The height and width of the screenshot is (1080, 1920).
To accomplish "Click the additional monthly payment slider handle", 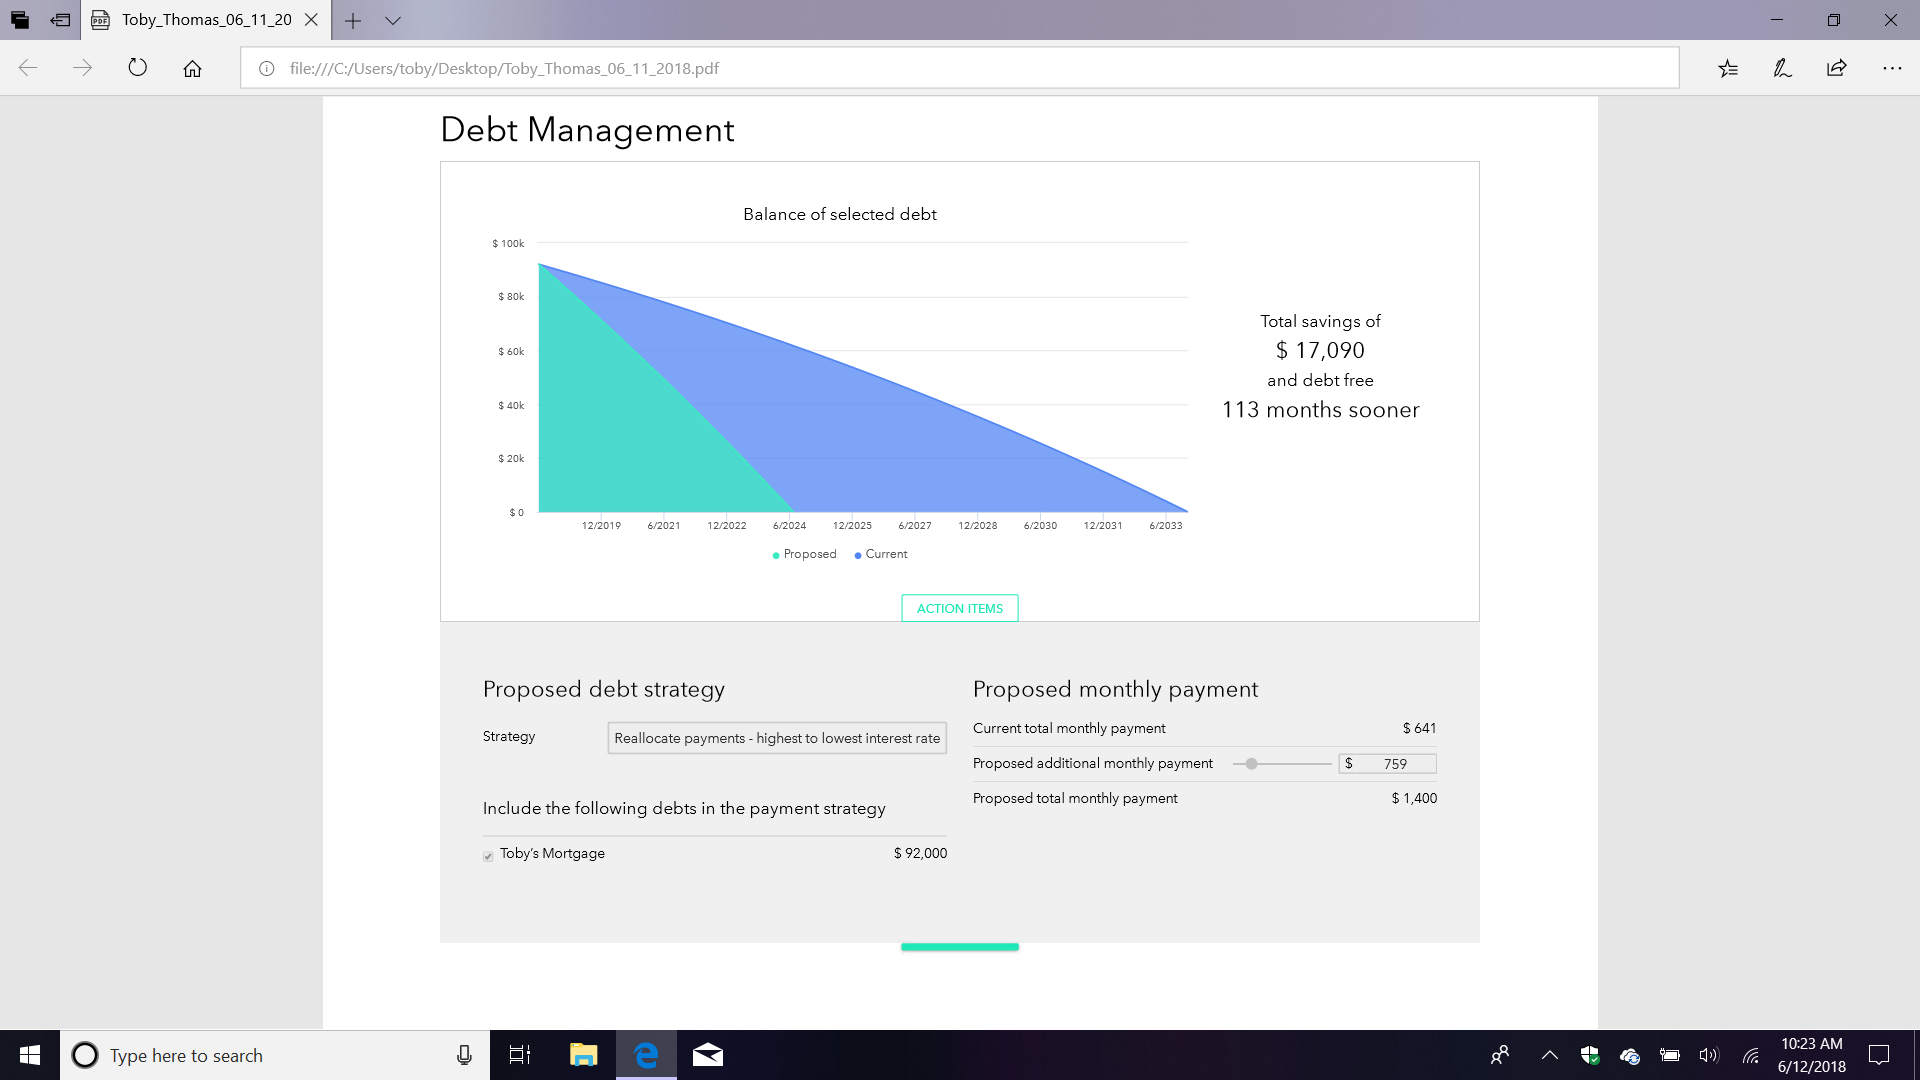I will pyautogui.click(x=1251, y=763).
